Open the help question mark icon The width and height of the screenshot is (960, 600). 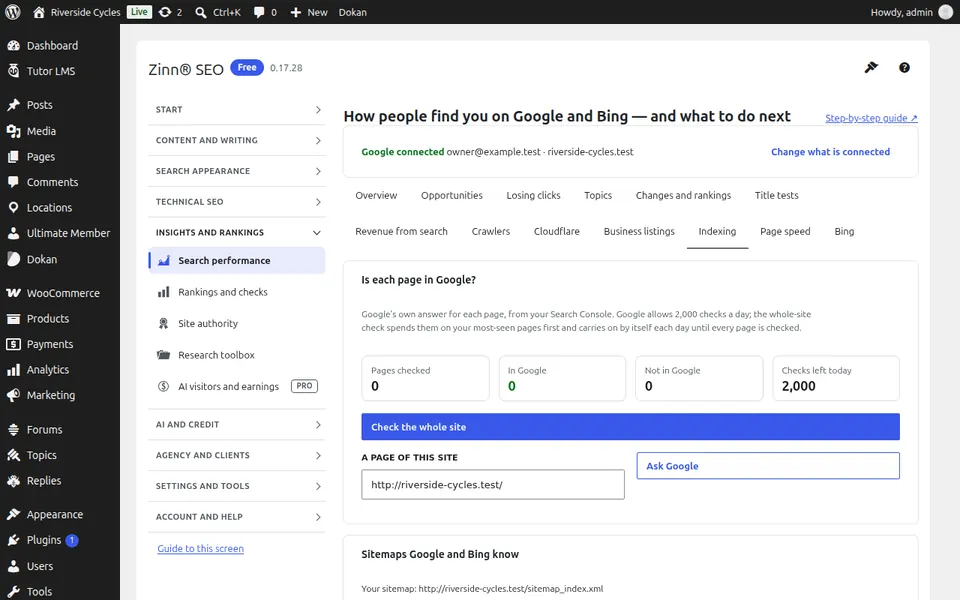(904, 67)
